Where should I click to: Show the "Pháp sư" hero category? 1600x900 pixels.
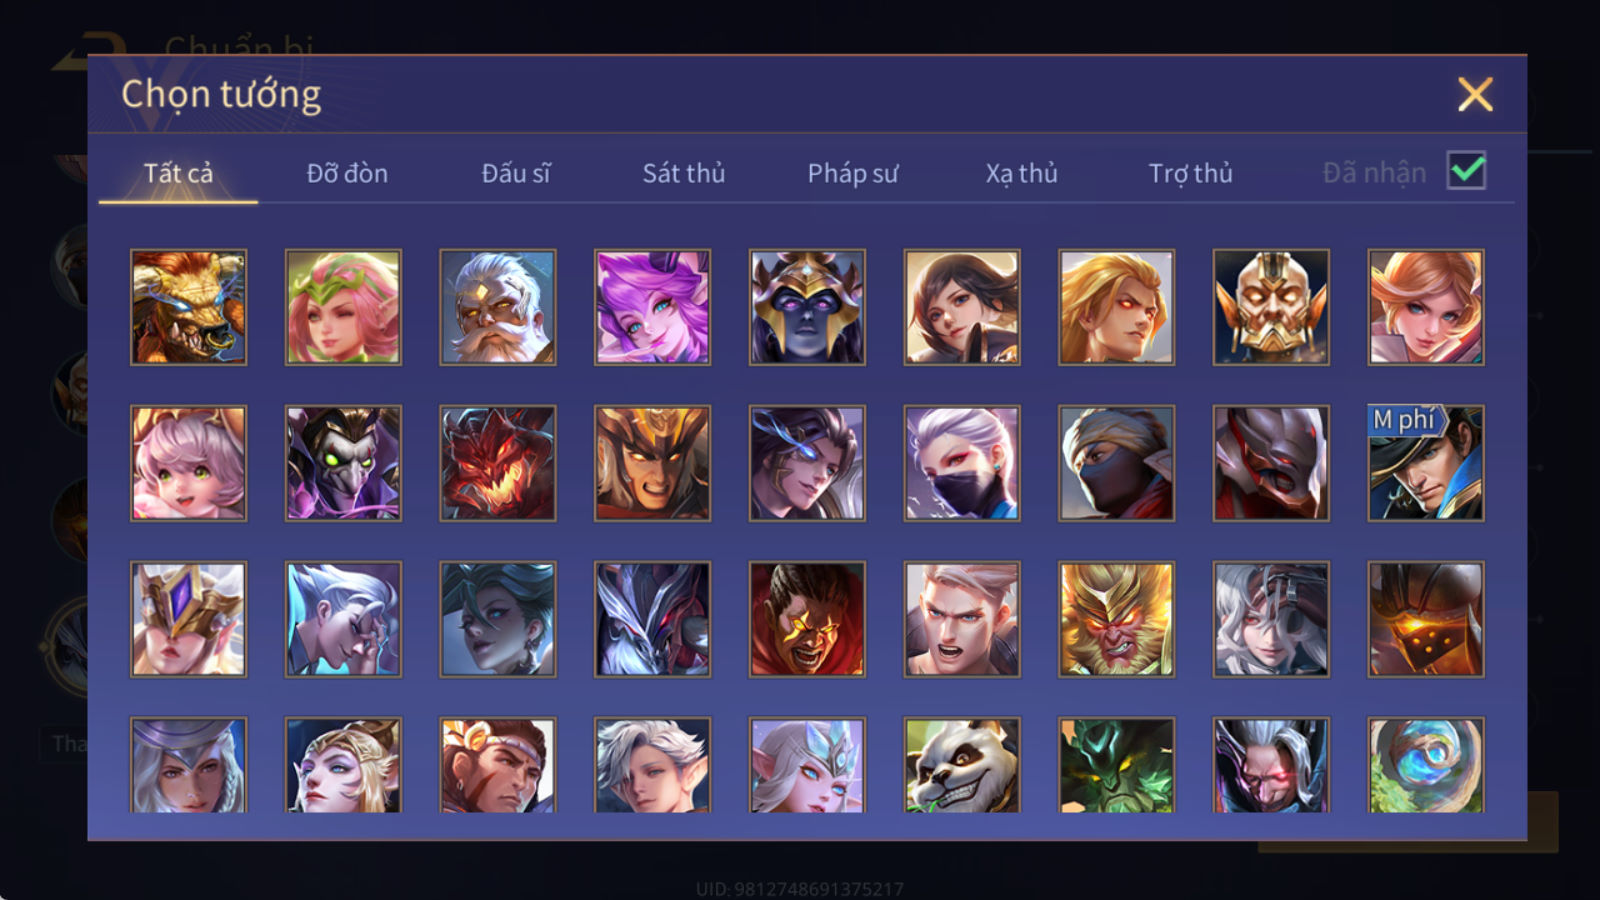853,173
